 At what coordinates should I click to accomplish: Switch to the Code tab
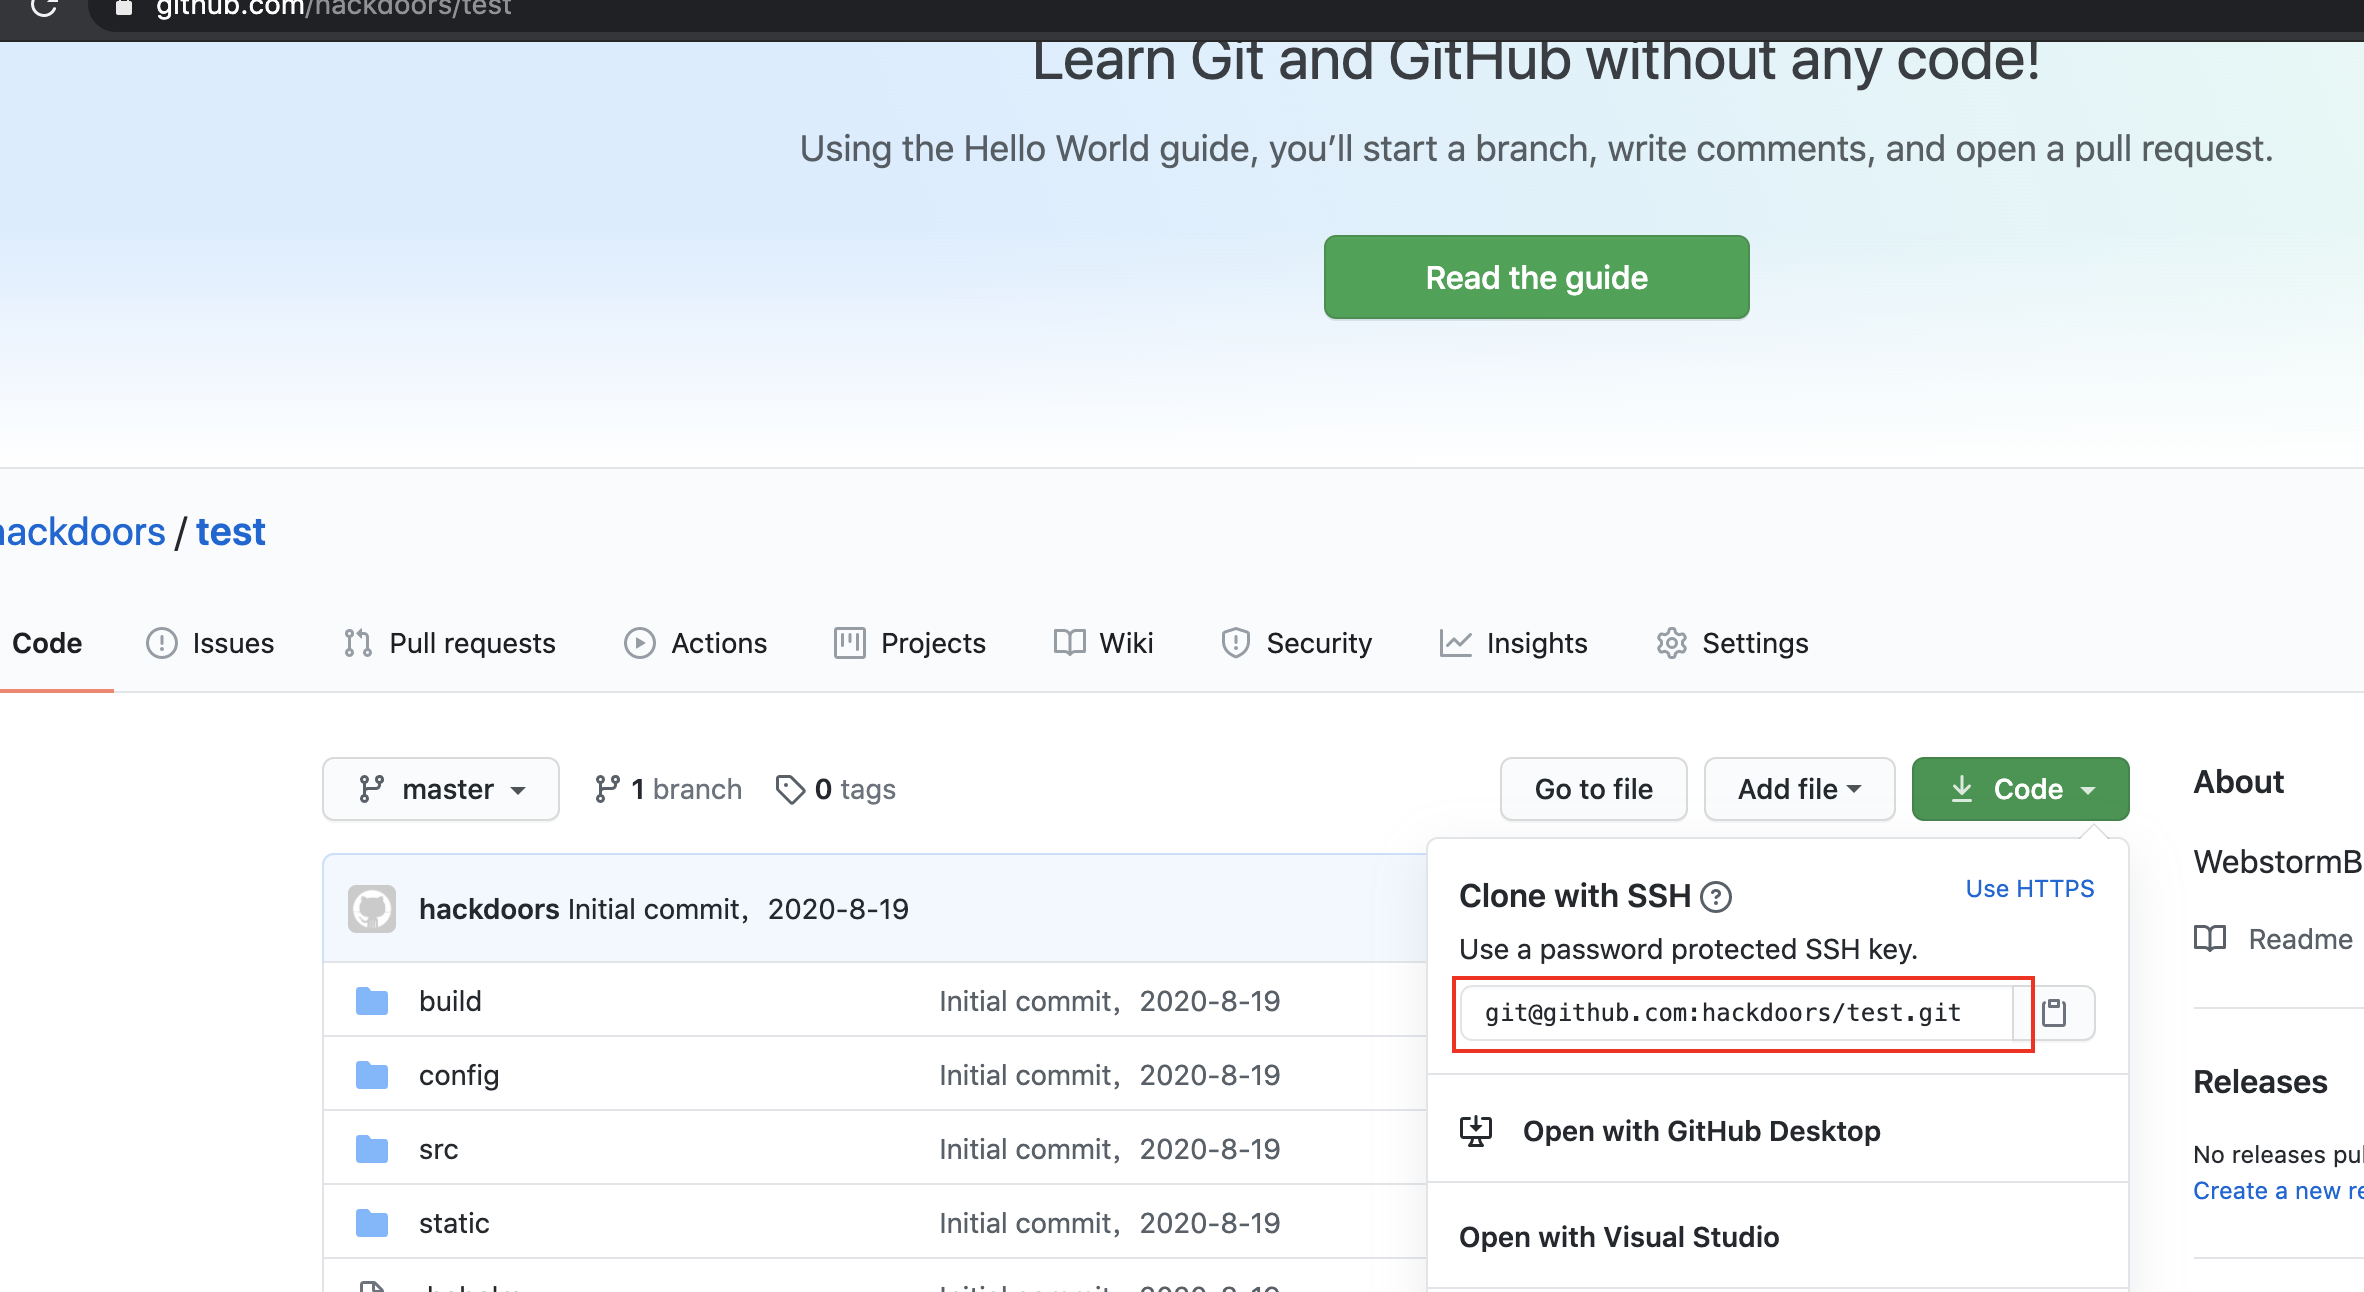tap(47, 643)
